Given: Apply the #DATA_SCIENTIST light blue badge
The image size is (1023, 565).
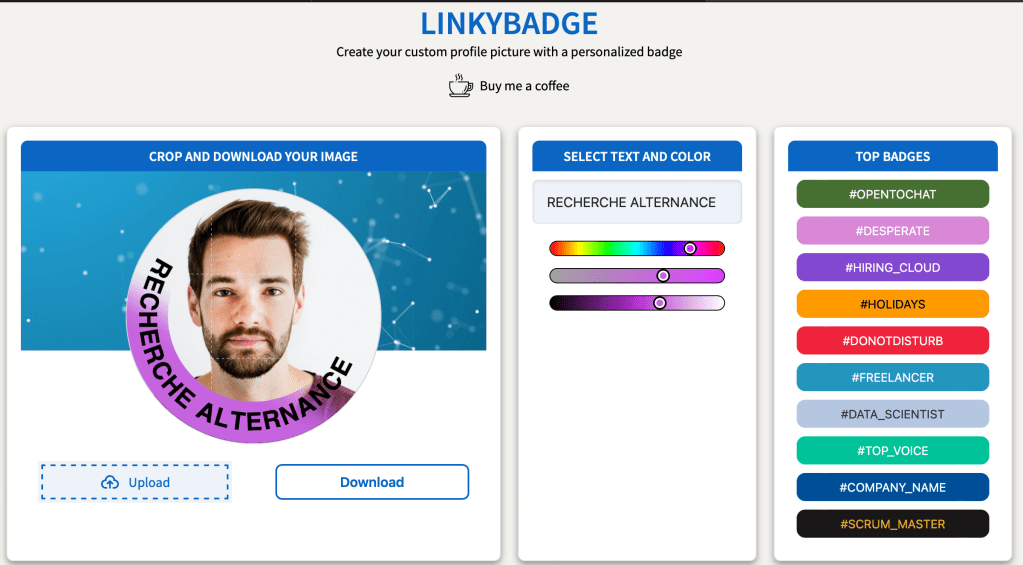Looking at the screenshot, I should (892, 414).
